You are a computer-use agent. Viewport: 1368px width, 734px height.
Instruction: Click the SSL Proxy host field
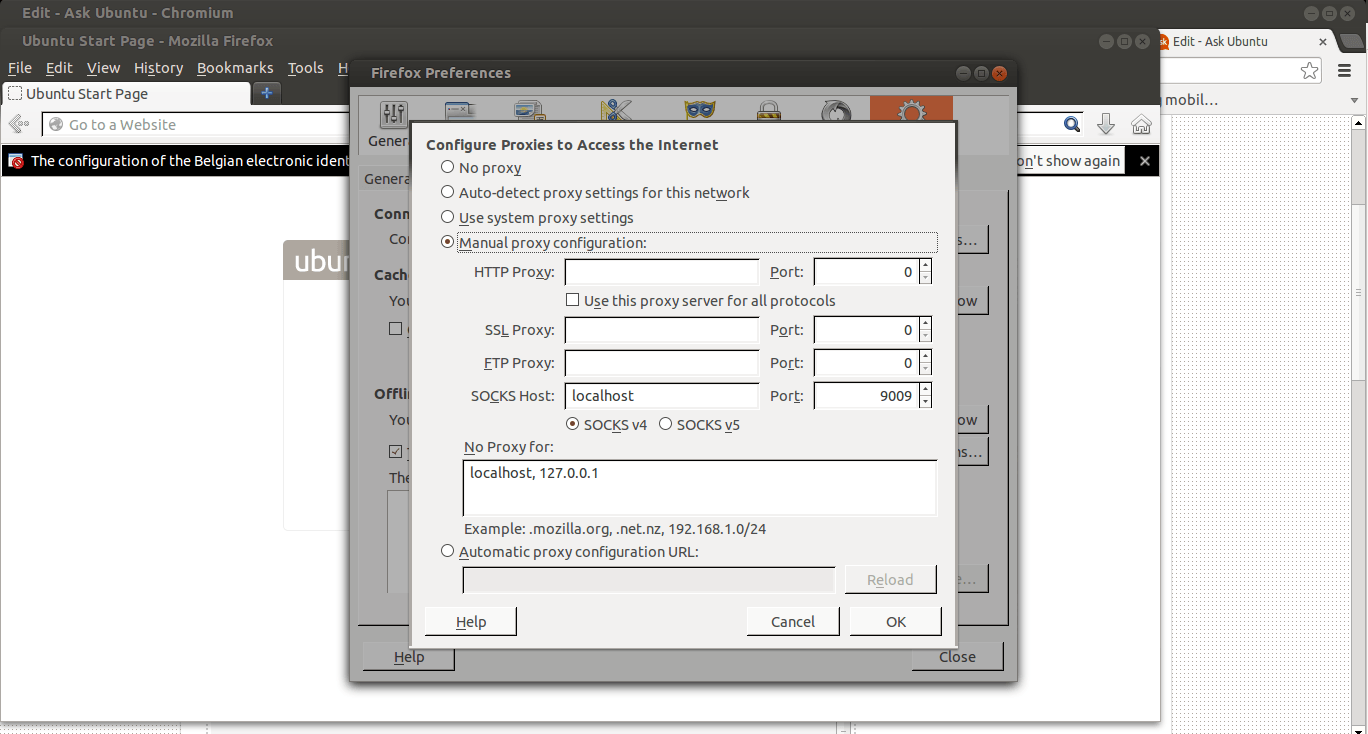(662, 330)
